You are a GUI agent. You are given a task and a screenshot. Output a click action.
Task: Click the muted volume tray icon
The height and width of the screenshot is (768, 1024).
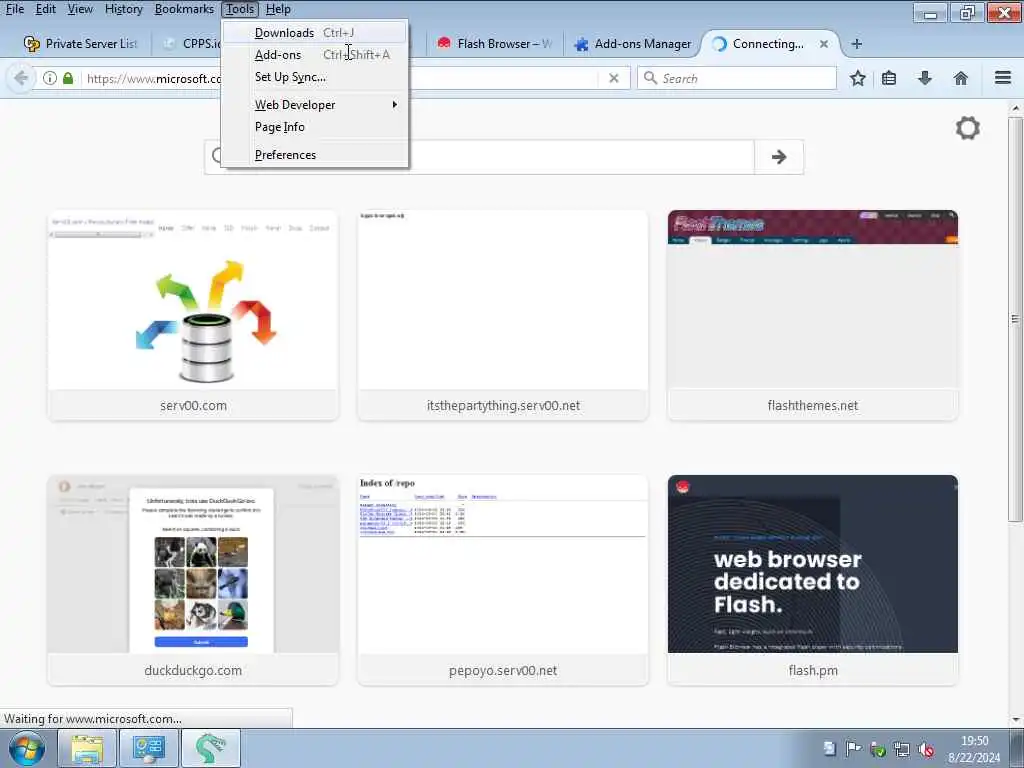click(x=925, y=749)
